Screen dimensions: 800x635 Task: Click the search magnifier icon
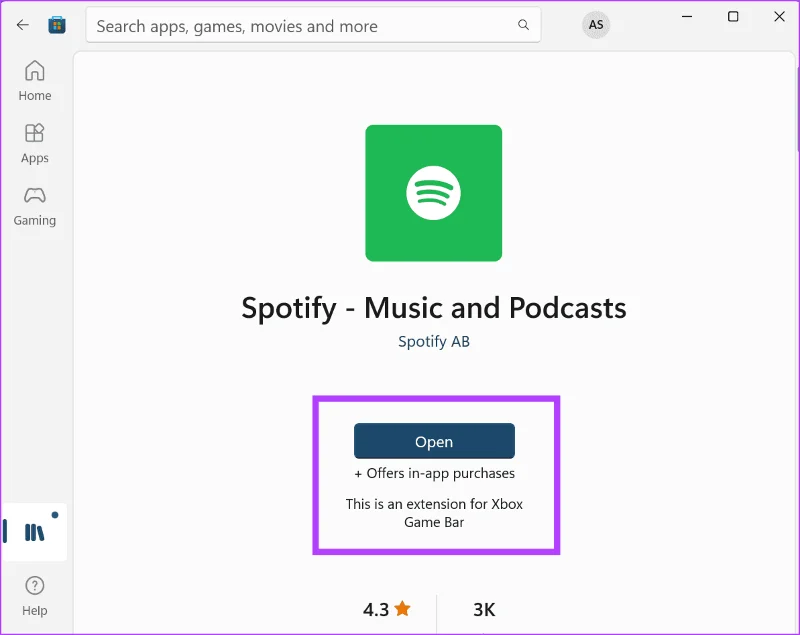coord(523,24)
